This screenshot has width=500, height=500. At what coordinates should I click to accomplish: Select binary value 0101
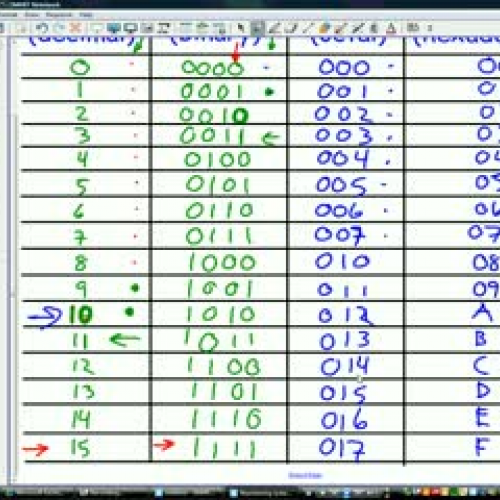click(217, 184)
